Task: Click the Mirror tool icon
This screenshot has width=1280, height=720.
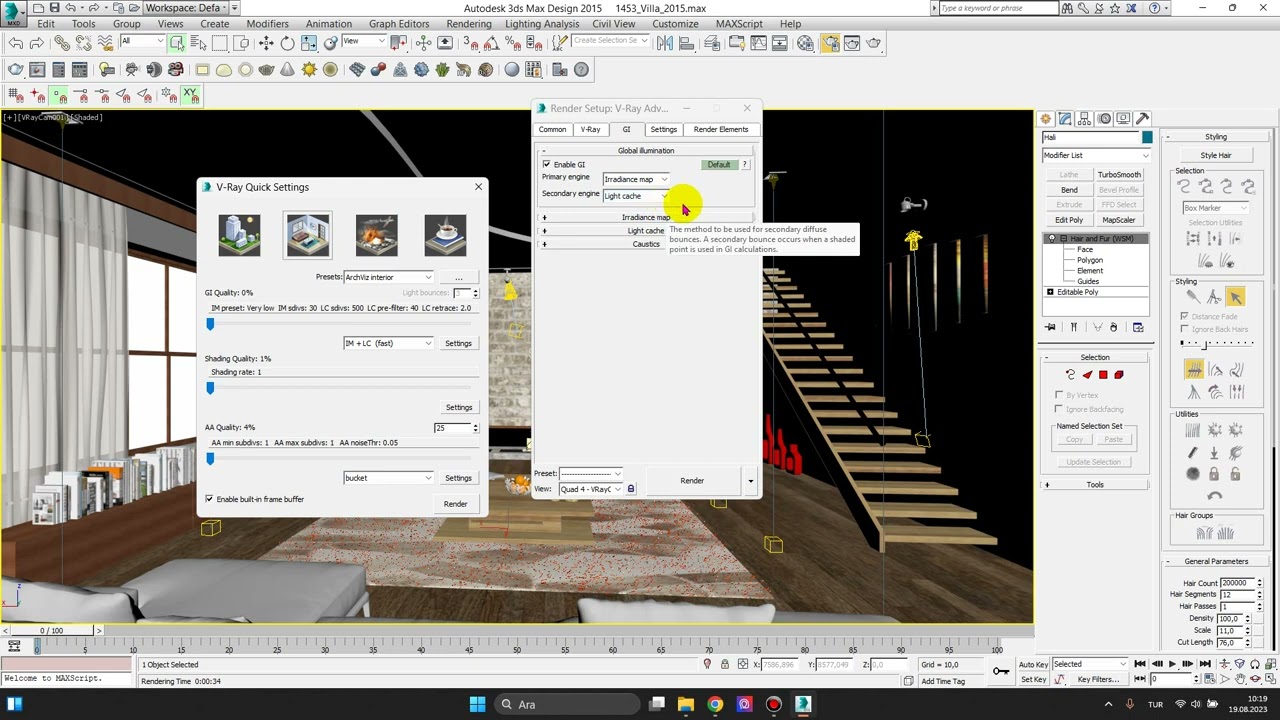Action: click(665, 43)
